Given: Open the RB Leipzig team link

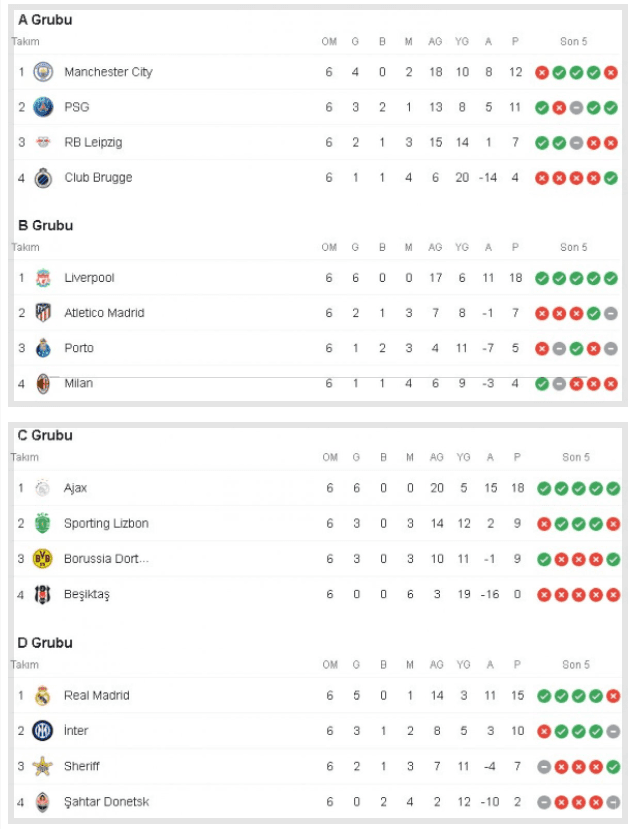Looking at the screenshot, I should [93, 142].
